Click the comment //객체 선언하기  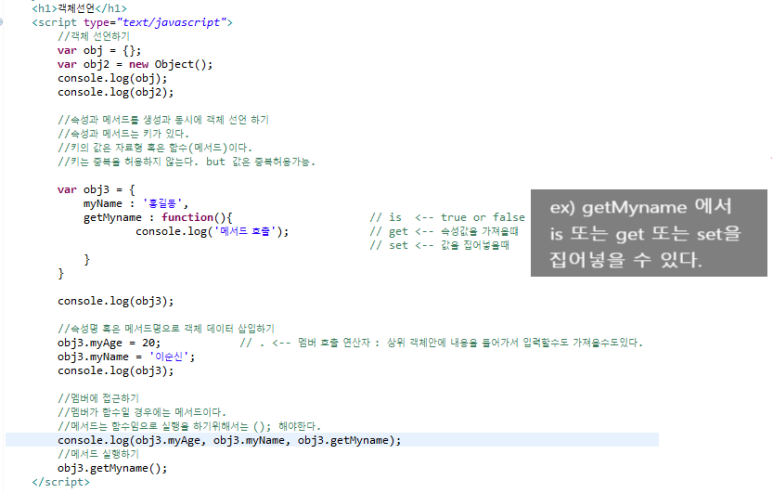[94, 36]
